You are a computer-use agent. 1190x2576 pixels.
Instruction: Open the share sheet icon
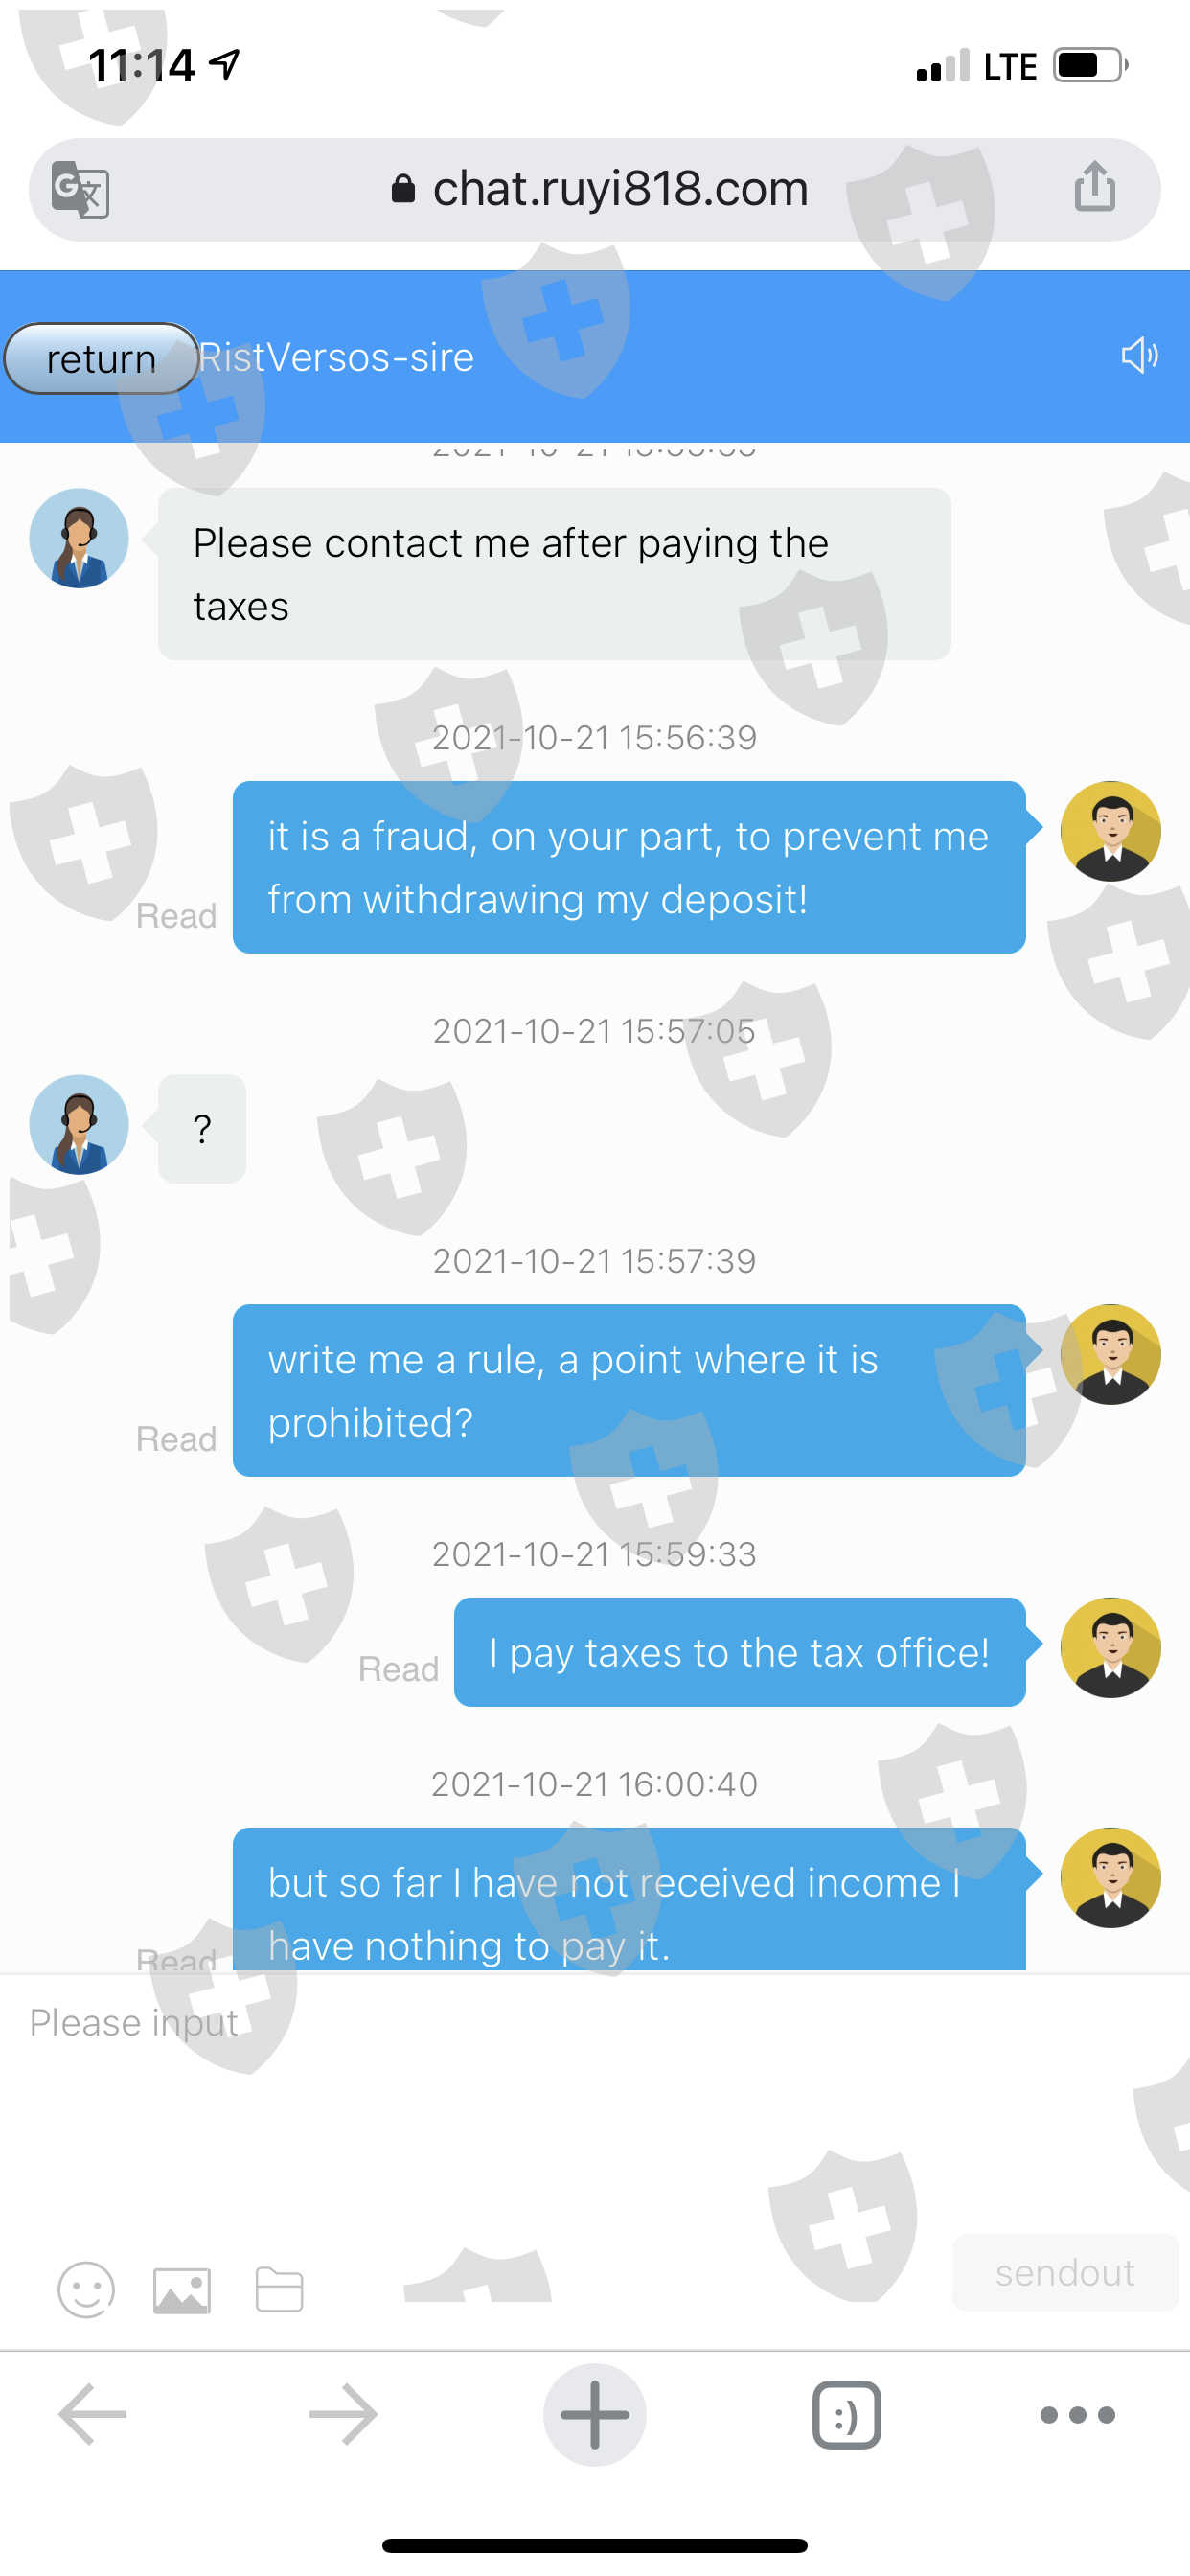pyautogui.click(x=1095, y=186)
